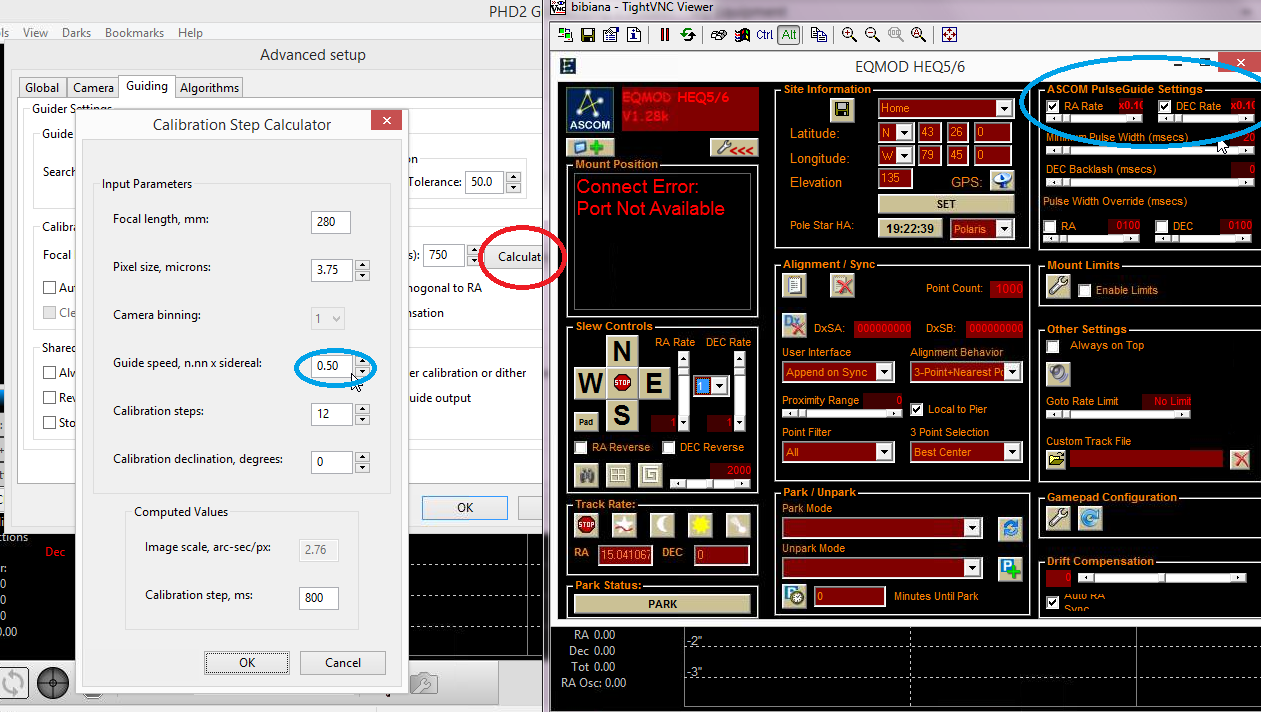
Task: Enable DEC Reverse checkbox
Action: (x=669, y=447)
